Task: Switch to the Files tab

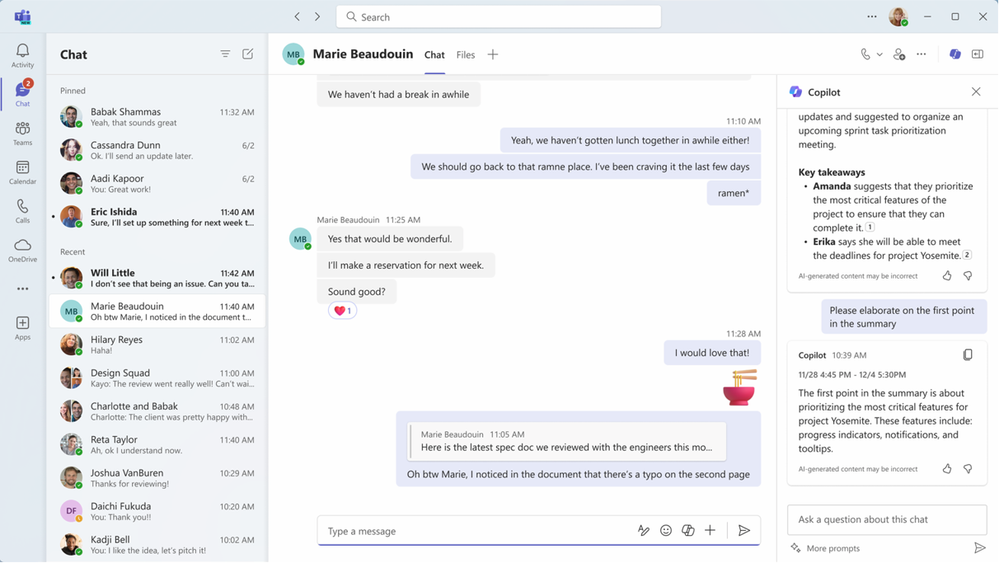Action: coord(465,55)
